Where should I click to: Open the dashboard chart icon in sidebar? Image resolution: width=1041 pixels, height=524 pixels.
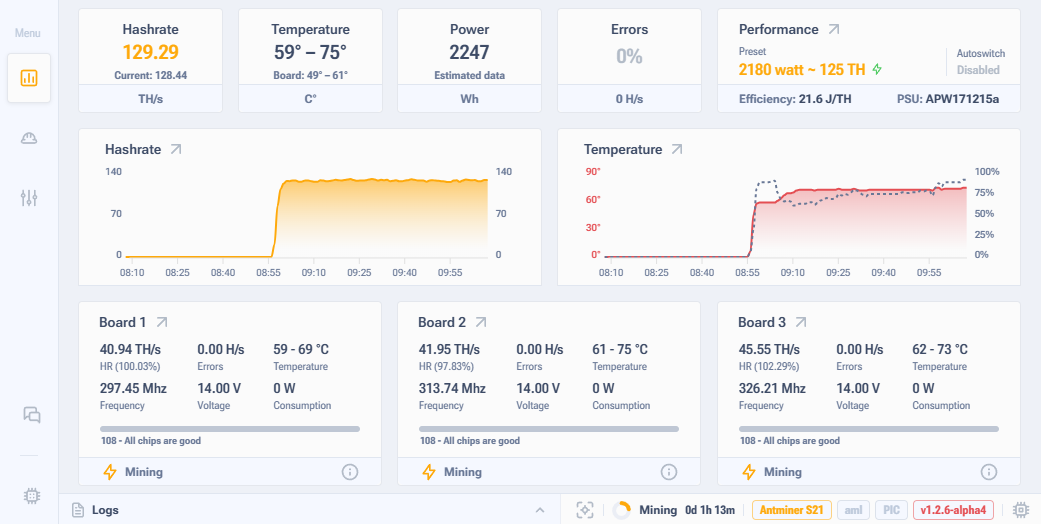(29, 78)
